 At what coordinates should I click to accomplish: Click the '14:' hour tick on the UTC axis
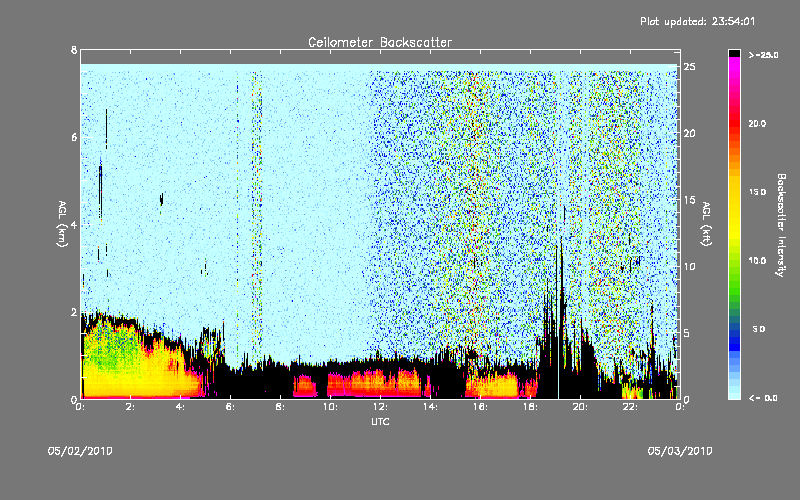(431, 407)
